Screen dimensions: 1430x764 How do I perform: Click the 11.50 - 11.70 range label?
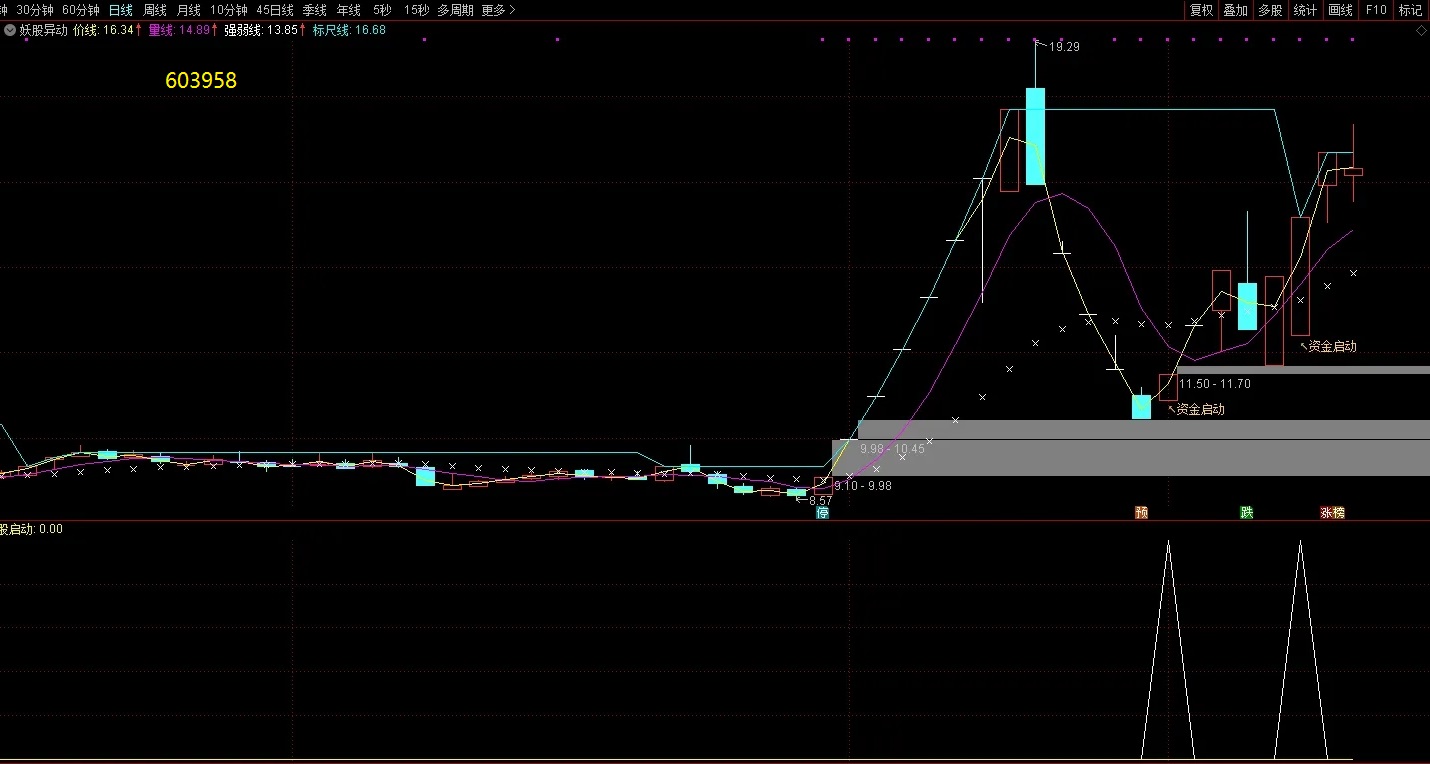(x=1215, y=384)
